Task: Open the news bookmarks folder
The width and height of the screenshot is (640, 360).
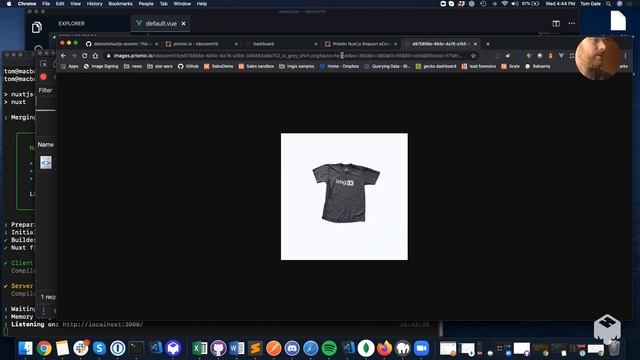Action: coord(133,66)
